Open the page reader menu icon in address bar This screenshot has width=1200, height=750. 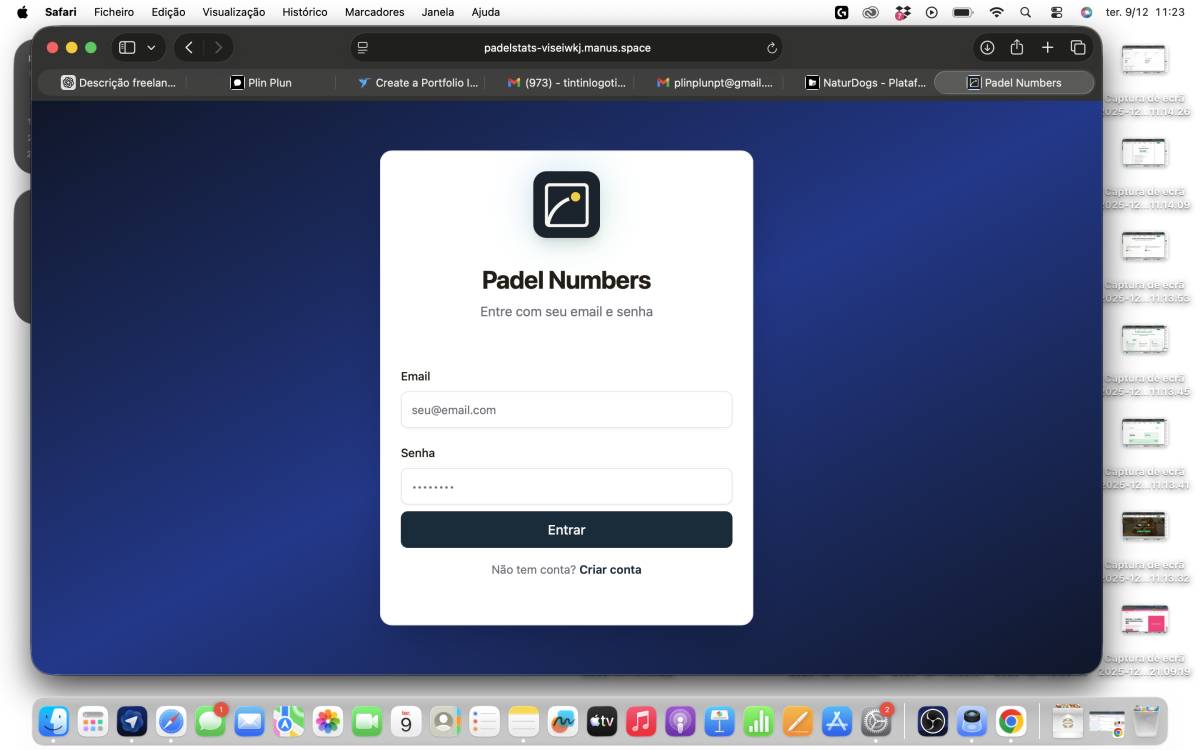pyautogui.click(x=363, y=47)
